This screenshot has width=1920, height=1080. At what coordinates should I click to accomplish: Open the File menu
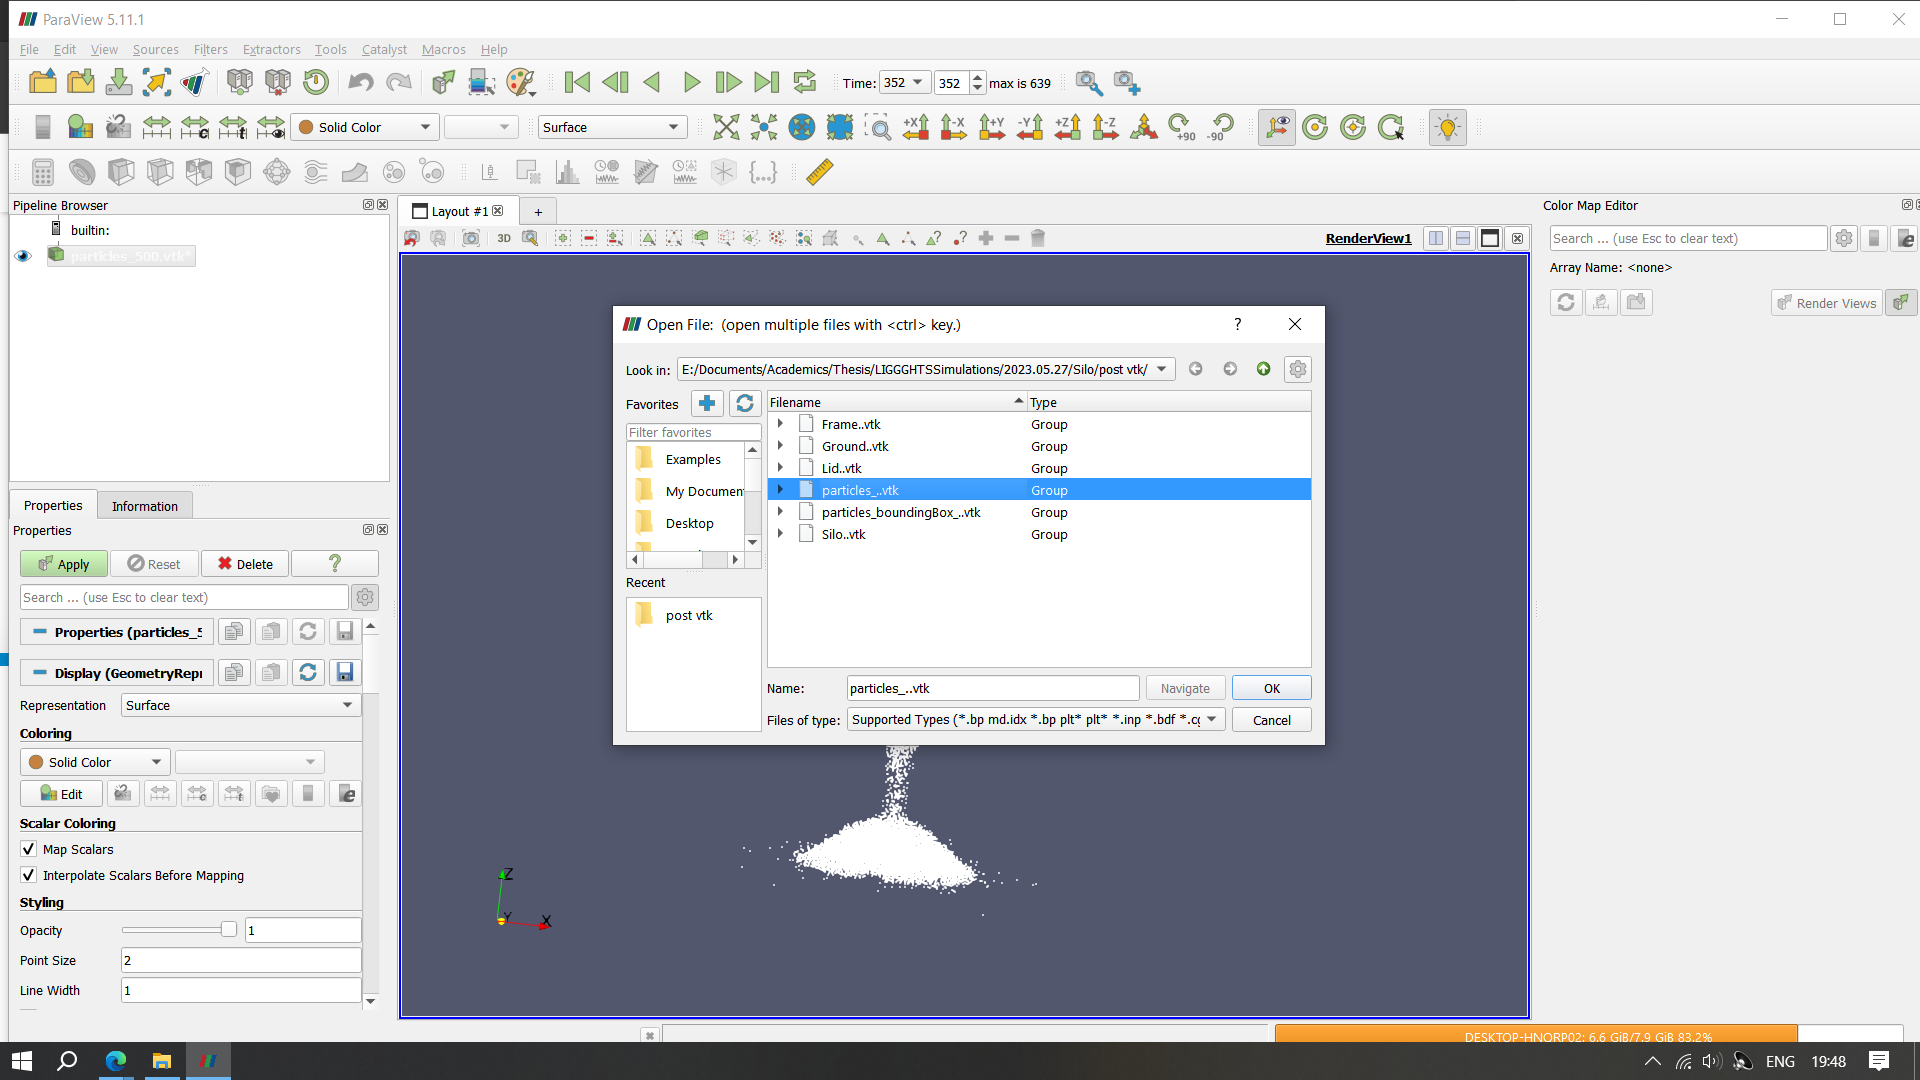coord(29,49)
